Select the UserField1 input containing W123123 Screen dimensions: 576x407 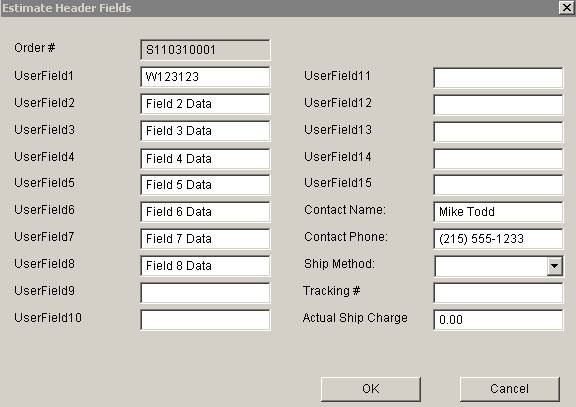point(205,77)
